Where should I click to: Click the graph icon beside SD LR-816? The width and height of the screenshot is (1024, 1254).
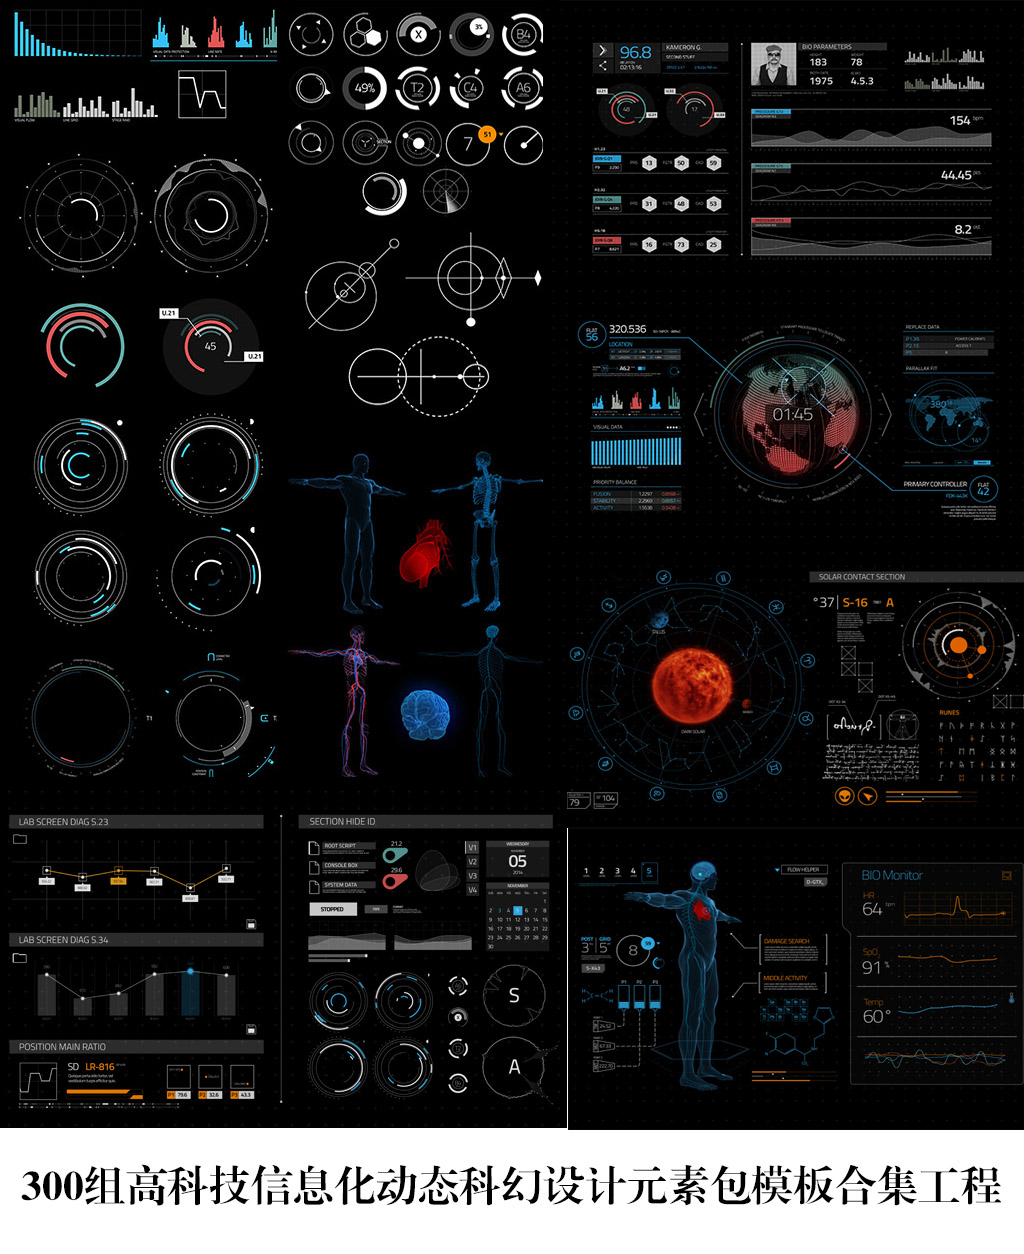click(38, 1081)
